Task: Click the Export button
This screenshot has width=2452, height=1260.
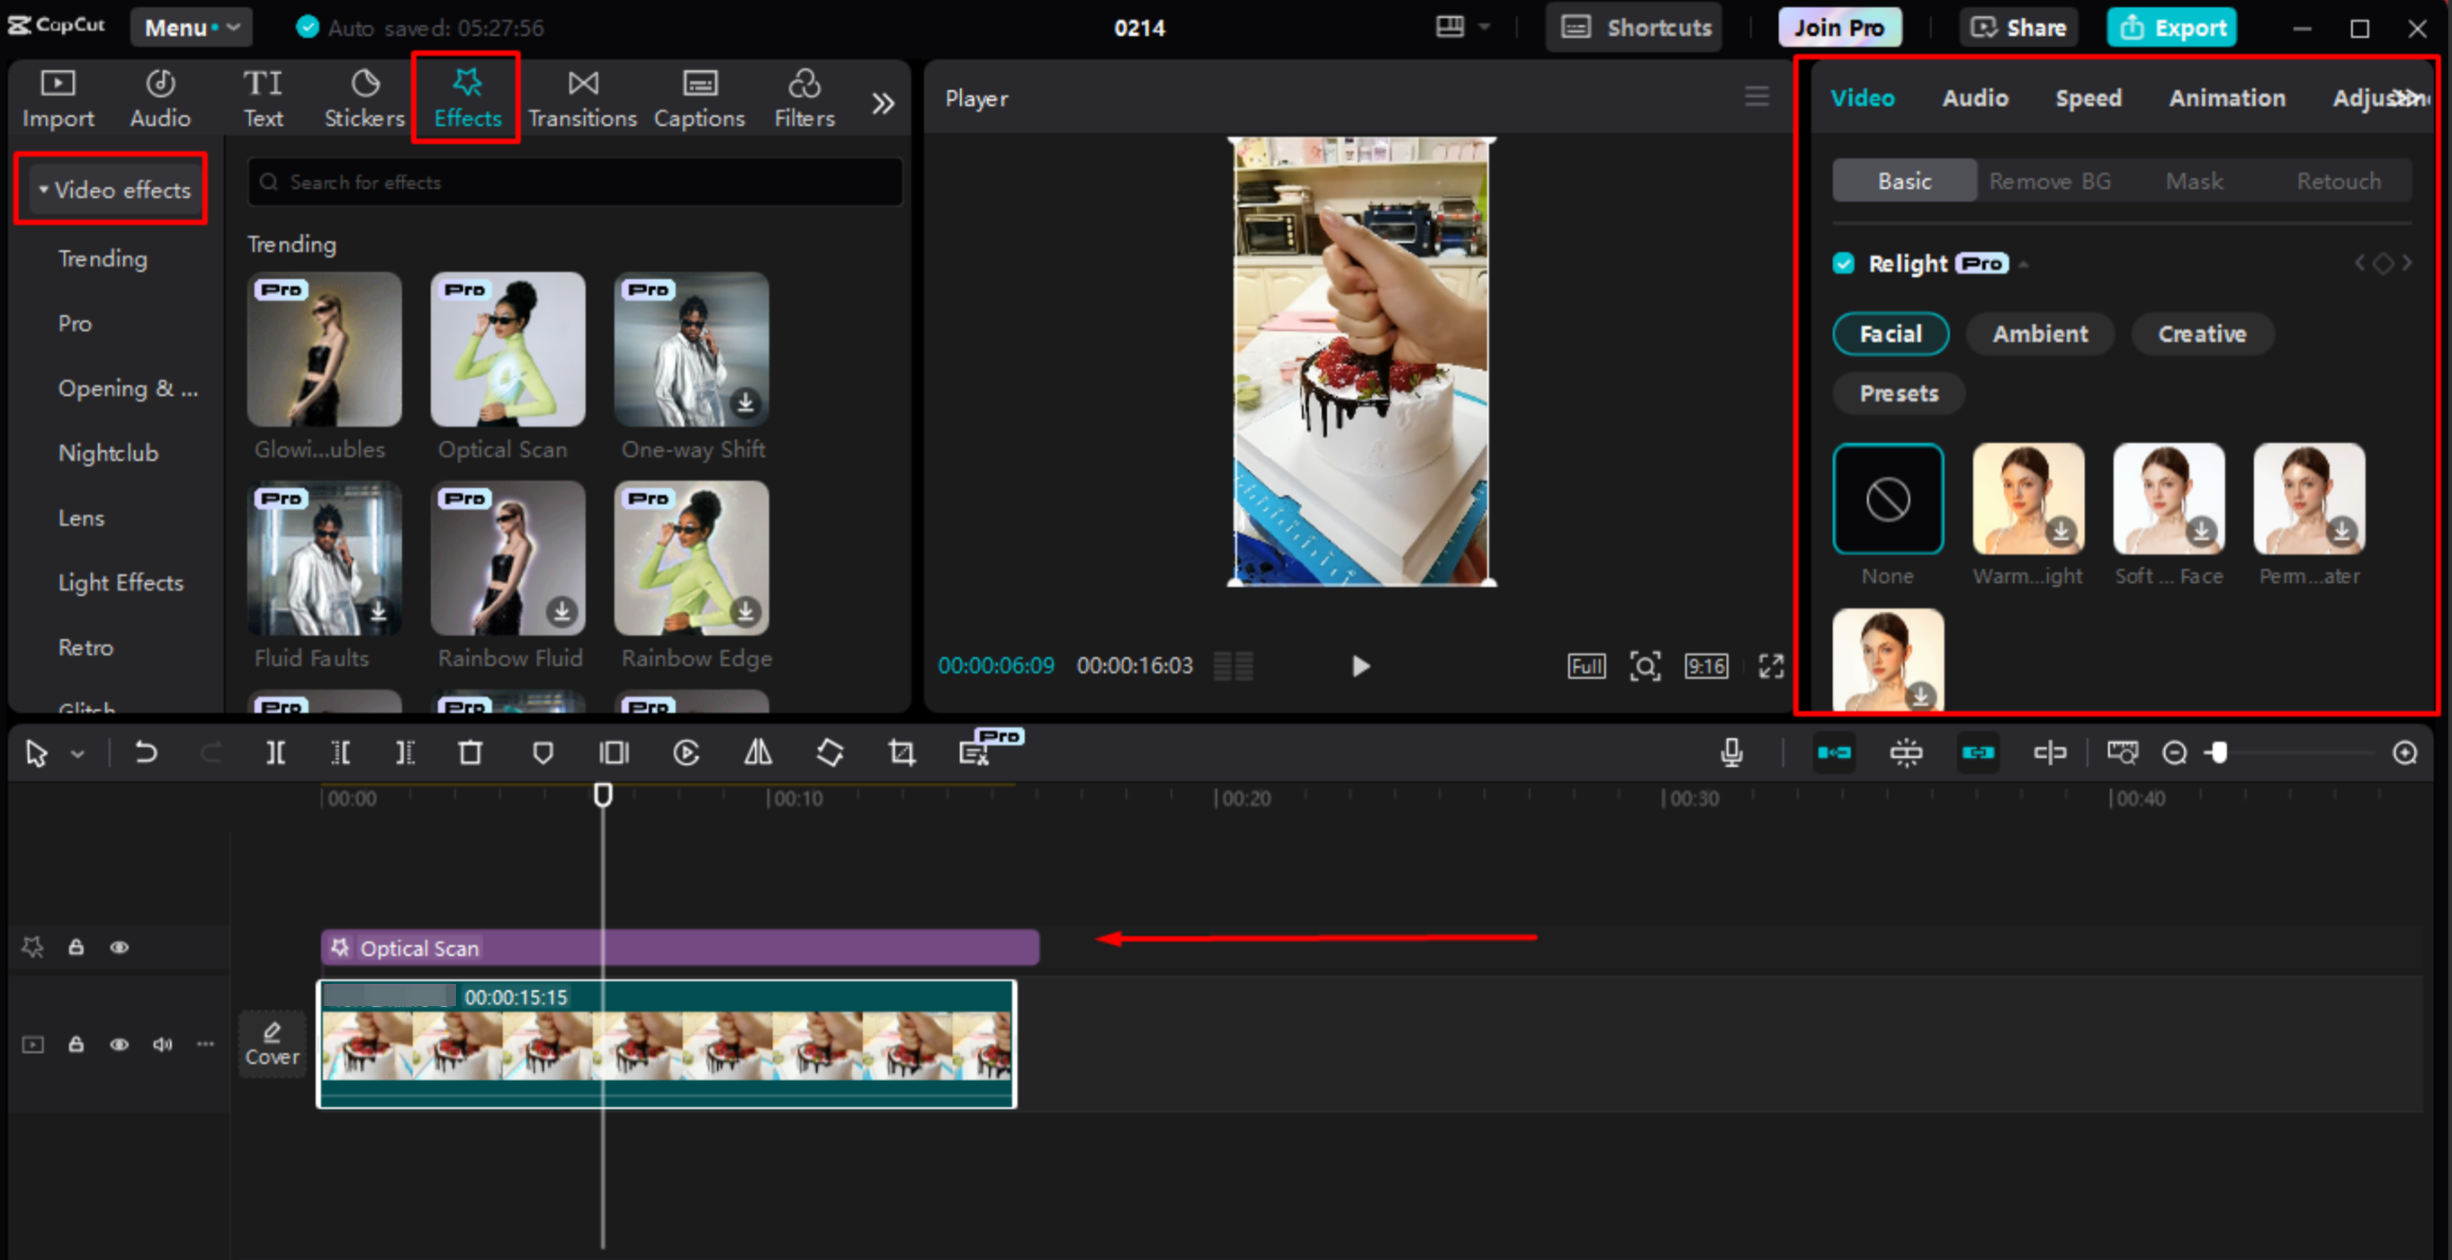Action: pyautogui.click(x=2171, y=27)
